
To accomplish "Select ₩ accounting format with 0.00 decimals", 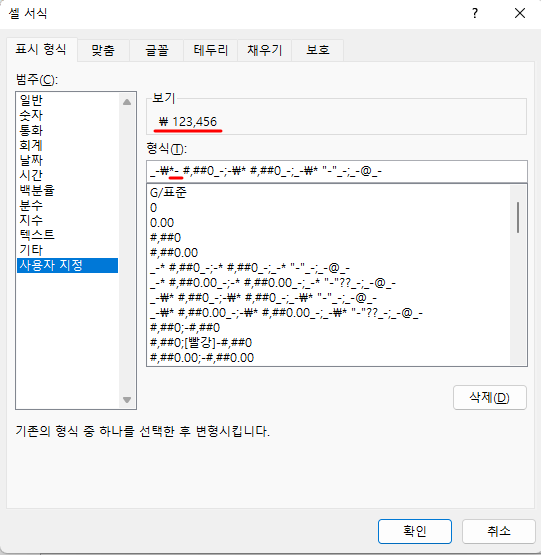I will click(x=329, y=313).
